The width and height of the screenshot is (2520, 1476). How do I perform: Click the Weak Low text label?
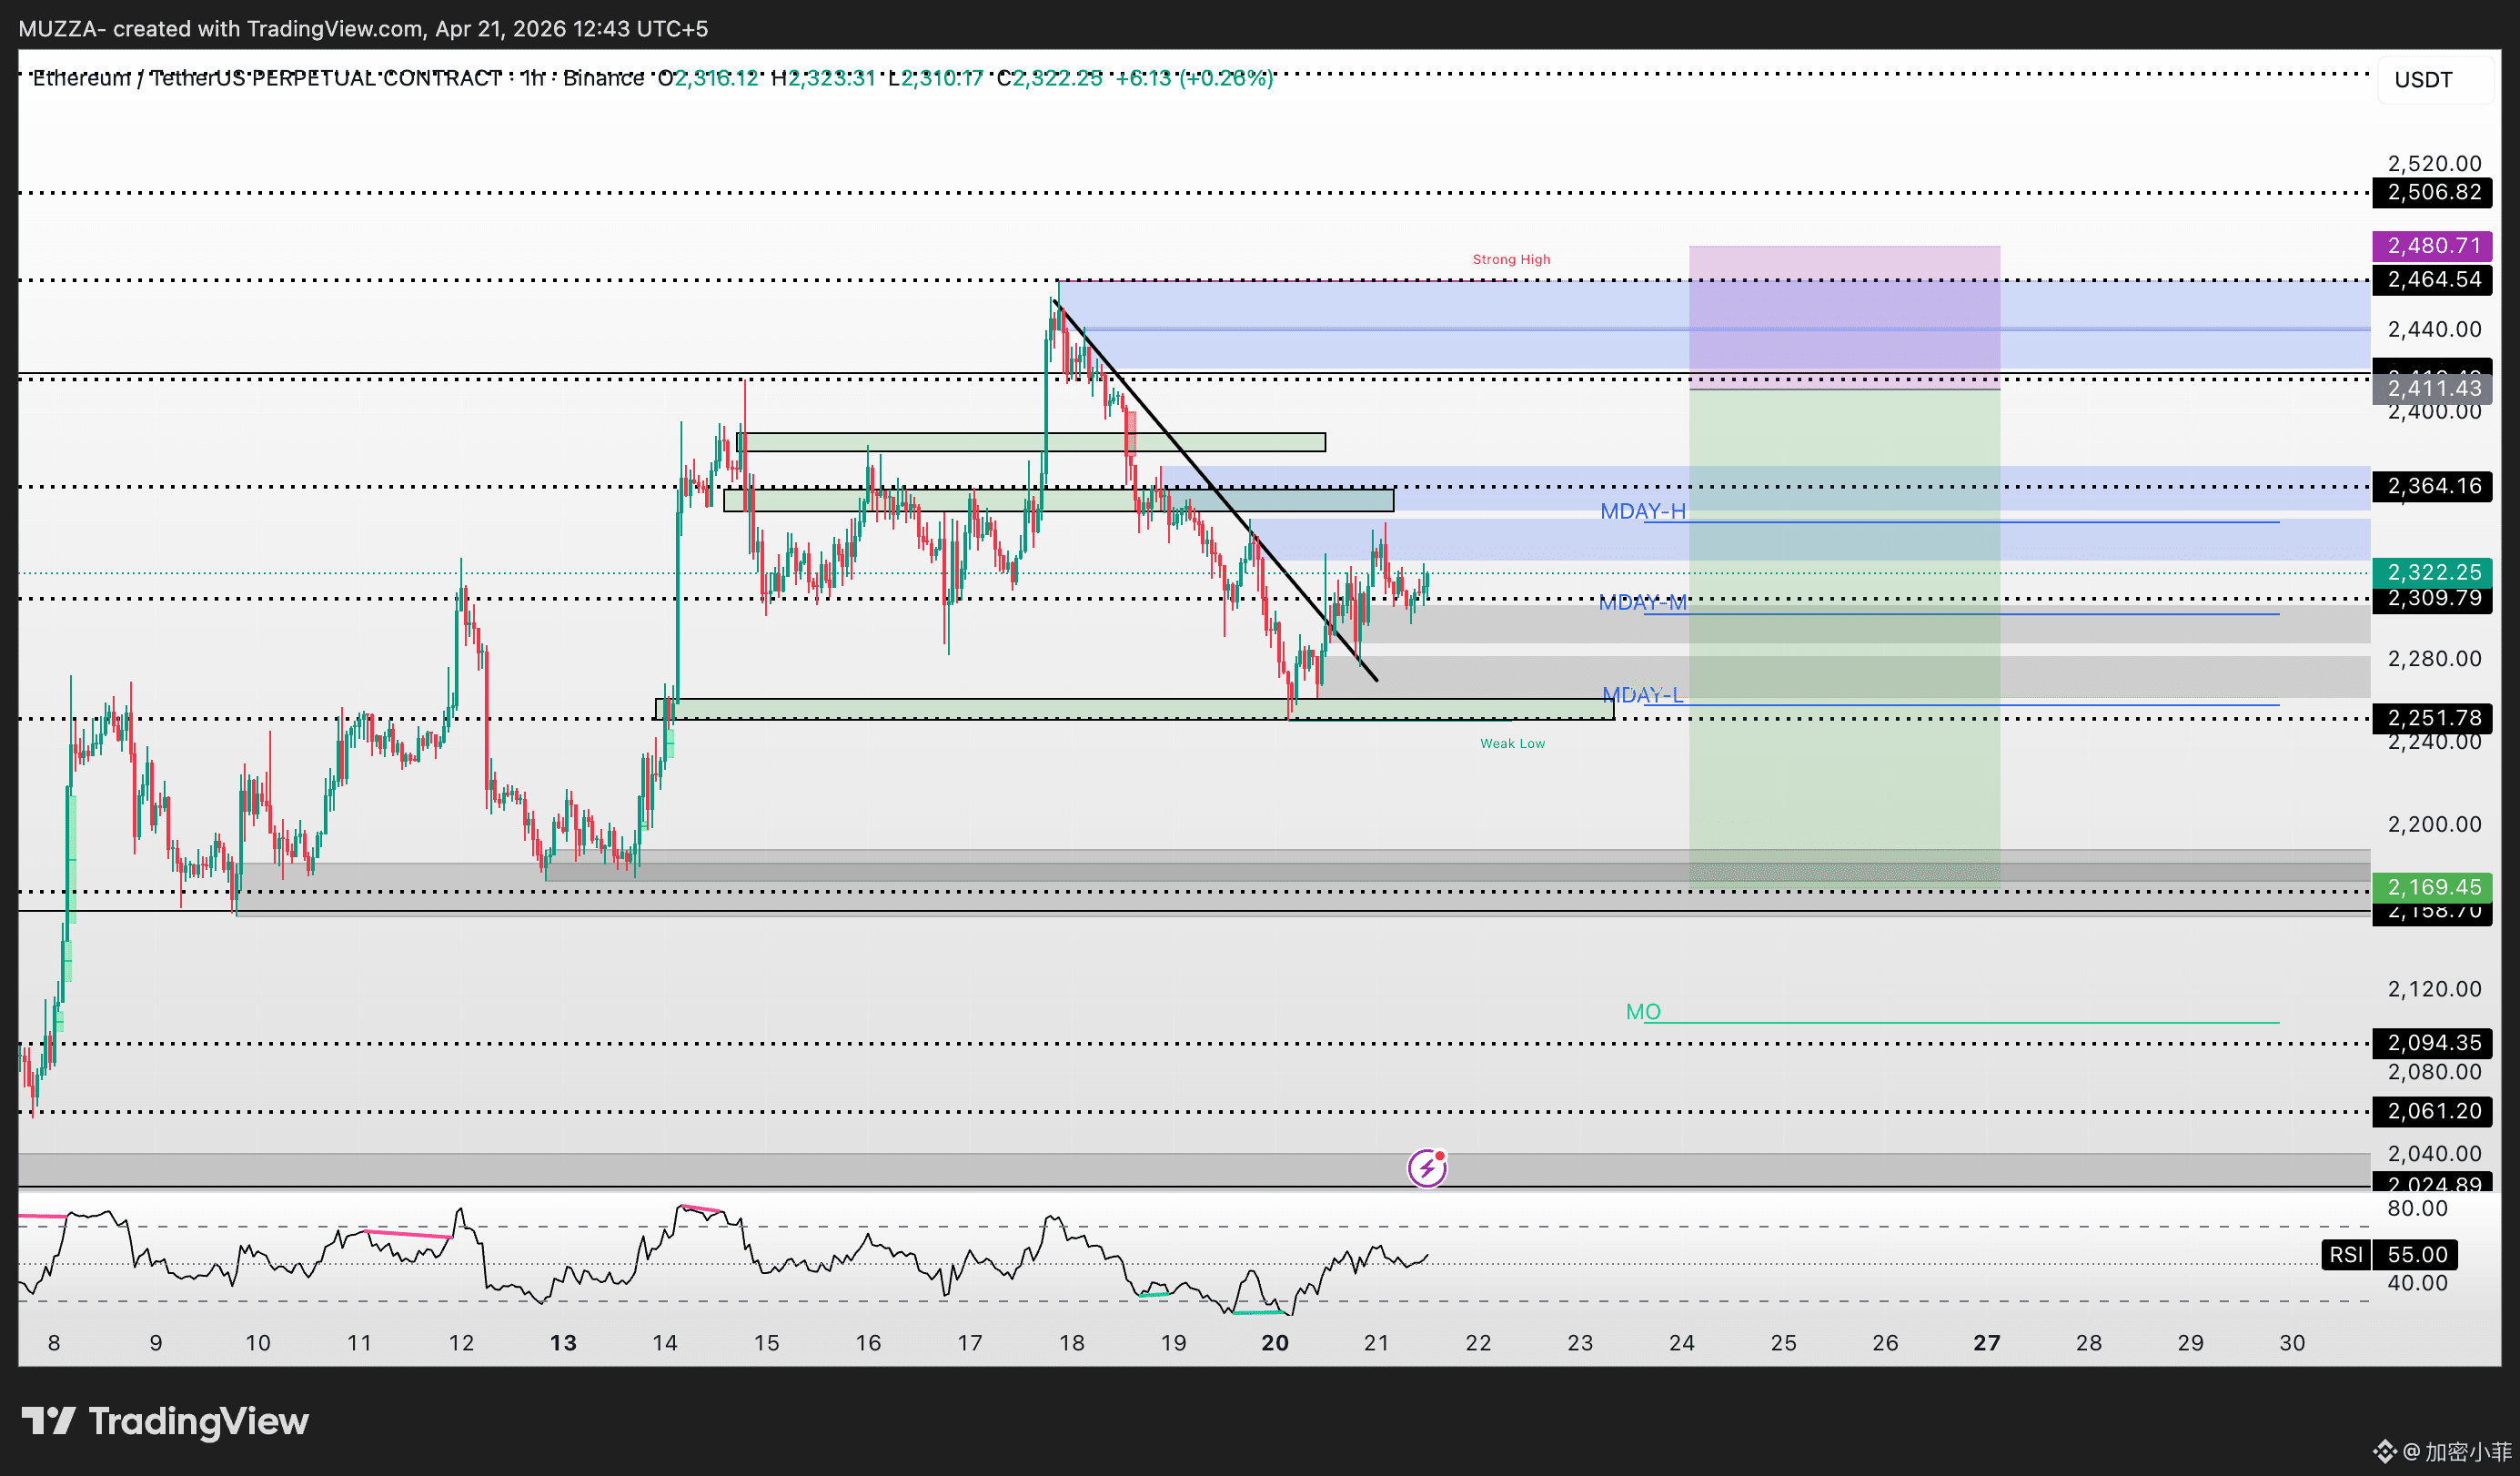click(x=1512, y=743)
